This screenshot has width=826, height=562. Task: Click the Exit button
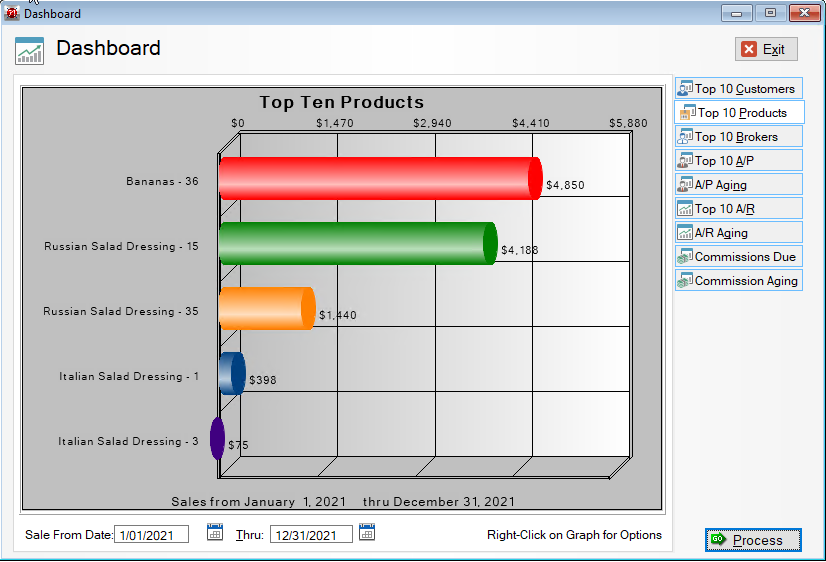point(766,49)
